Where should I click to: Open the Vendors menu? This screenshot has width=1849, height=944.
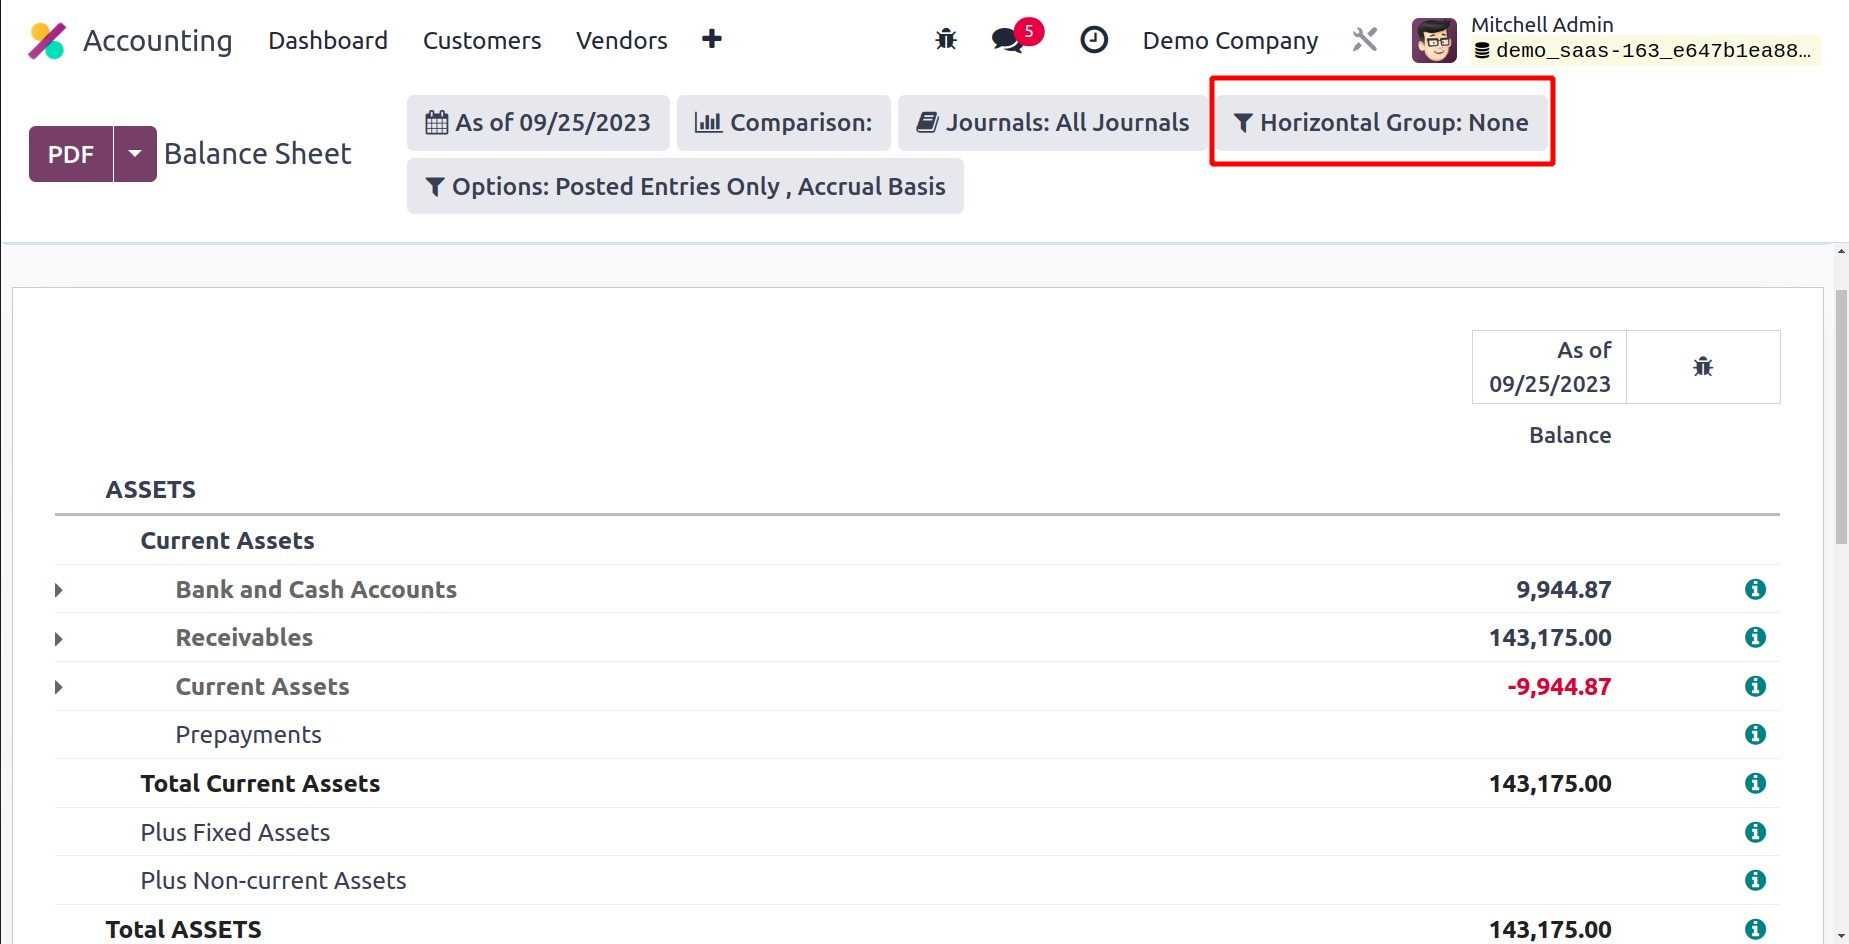point(621,41)
